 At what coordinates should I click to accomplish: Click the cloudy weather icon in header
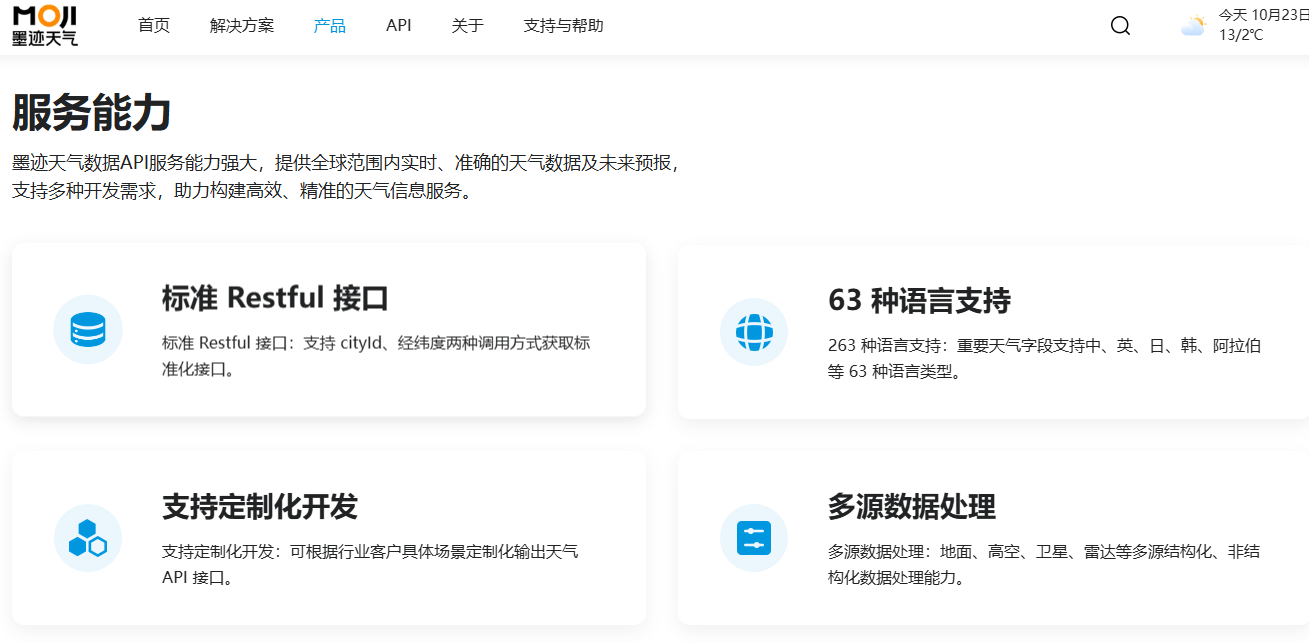pyautogui.click(x=1192, y=26)
